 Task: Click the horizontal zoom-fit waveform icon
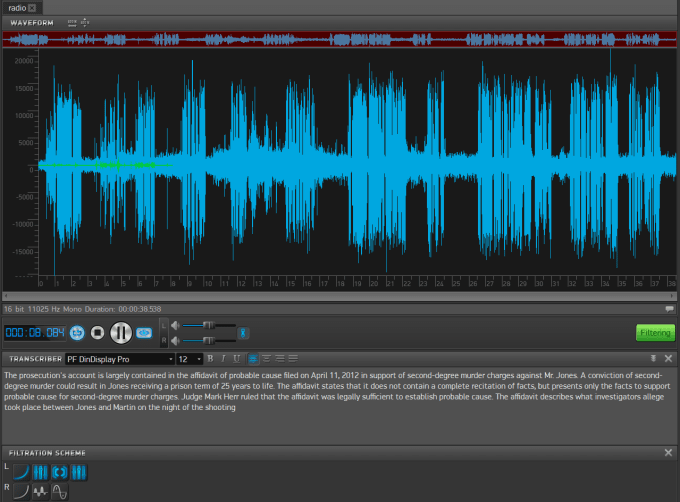pos(72,23)
